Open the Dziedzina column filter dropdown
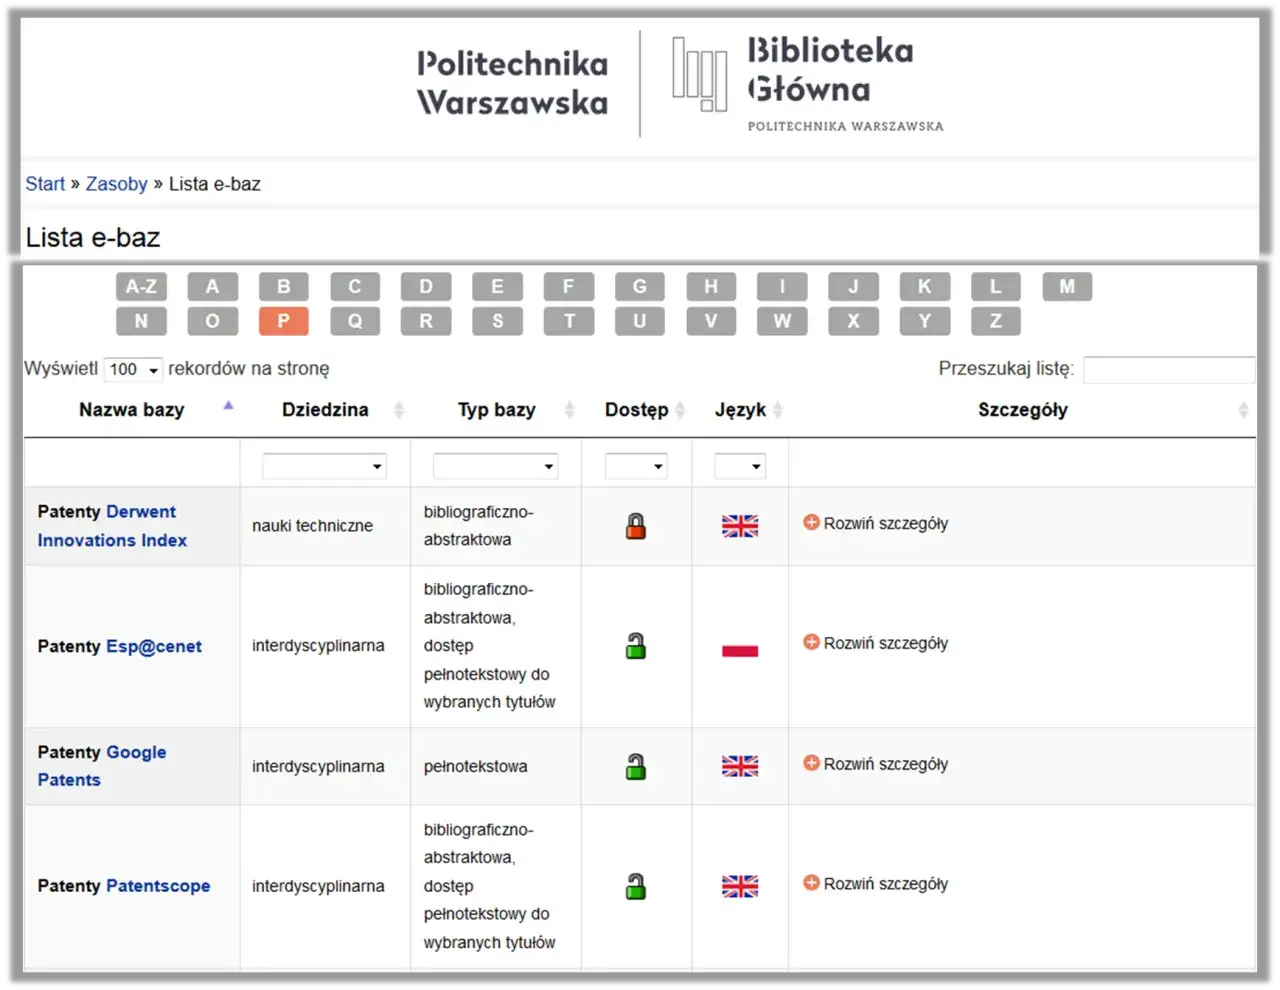The image size is (1280, 990). (324, 465)
